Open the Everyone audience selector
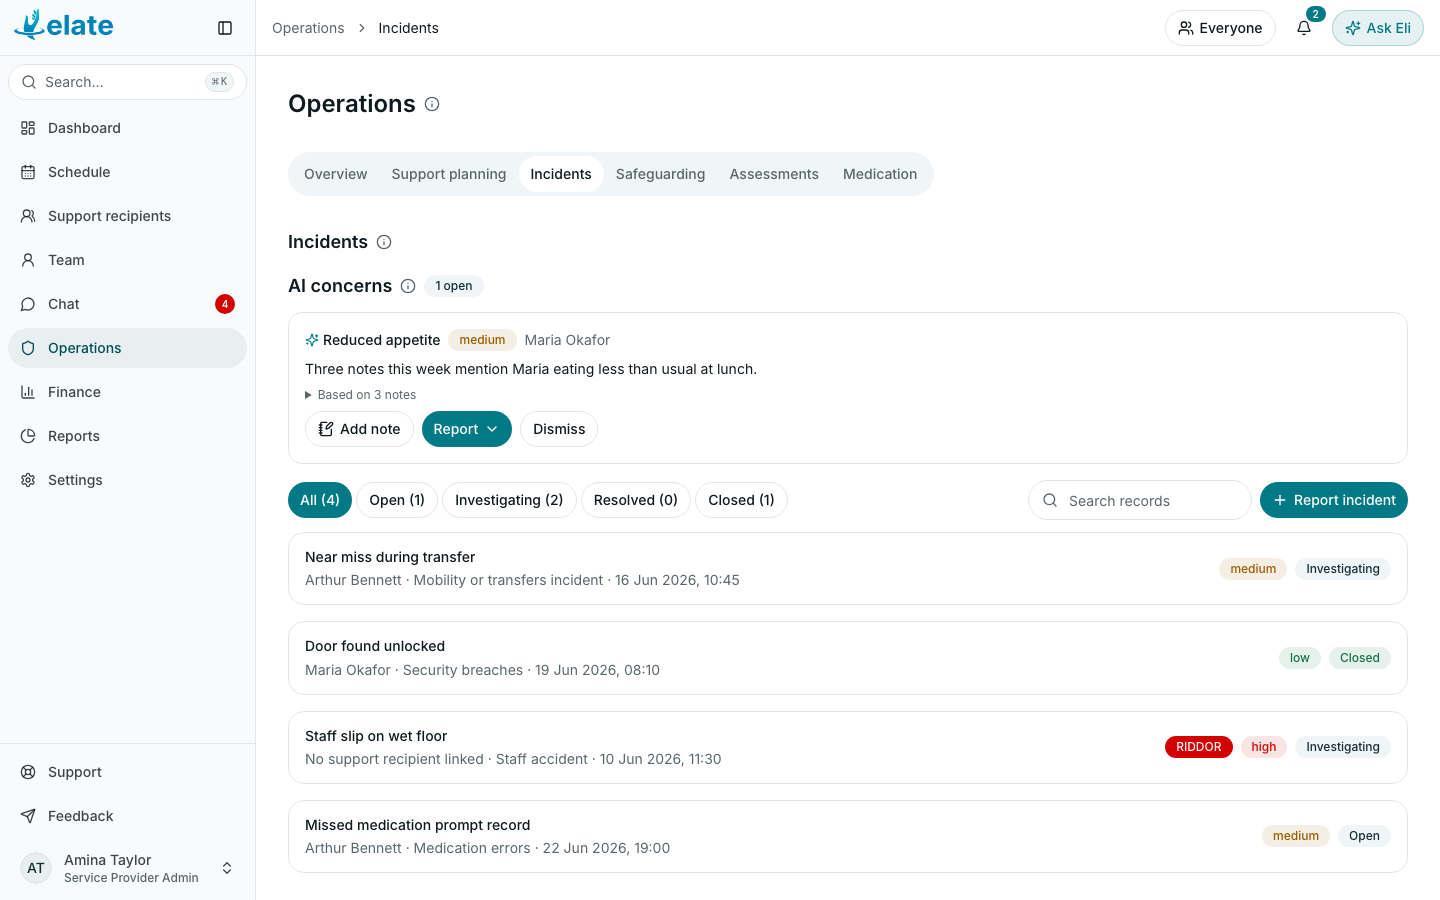1440x900 pixels. pyautogui.click(x=1220, y=28)
